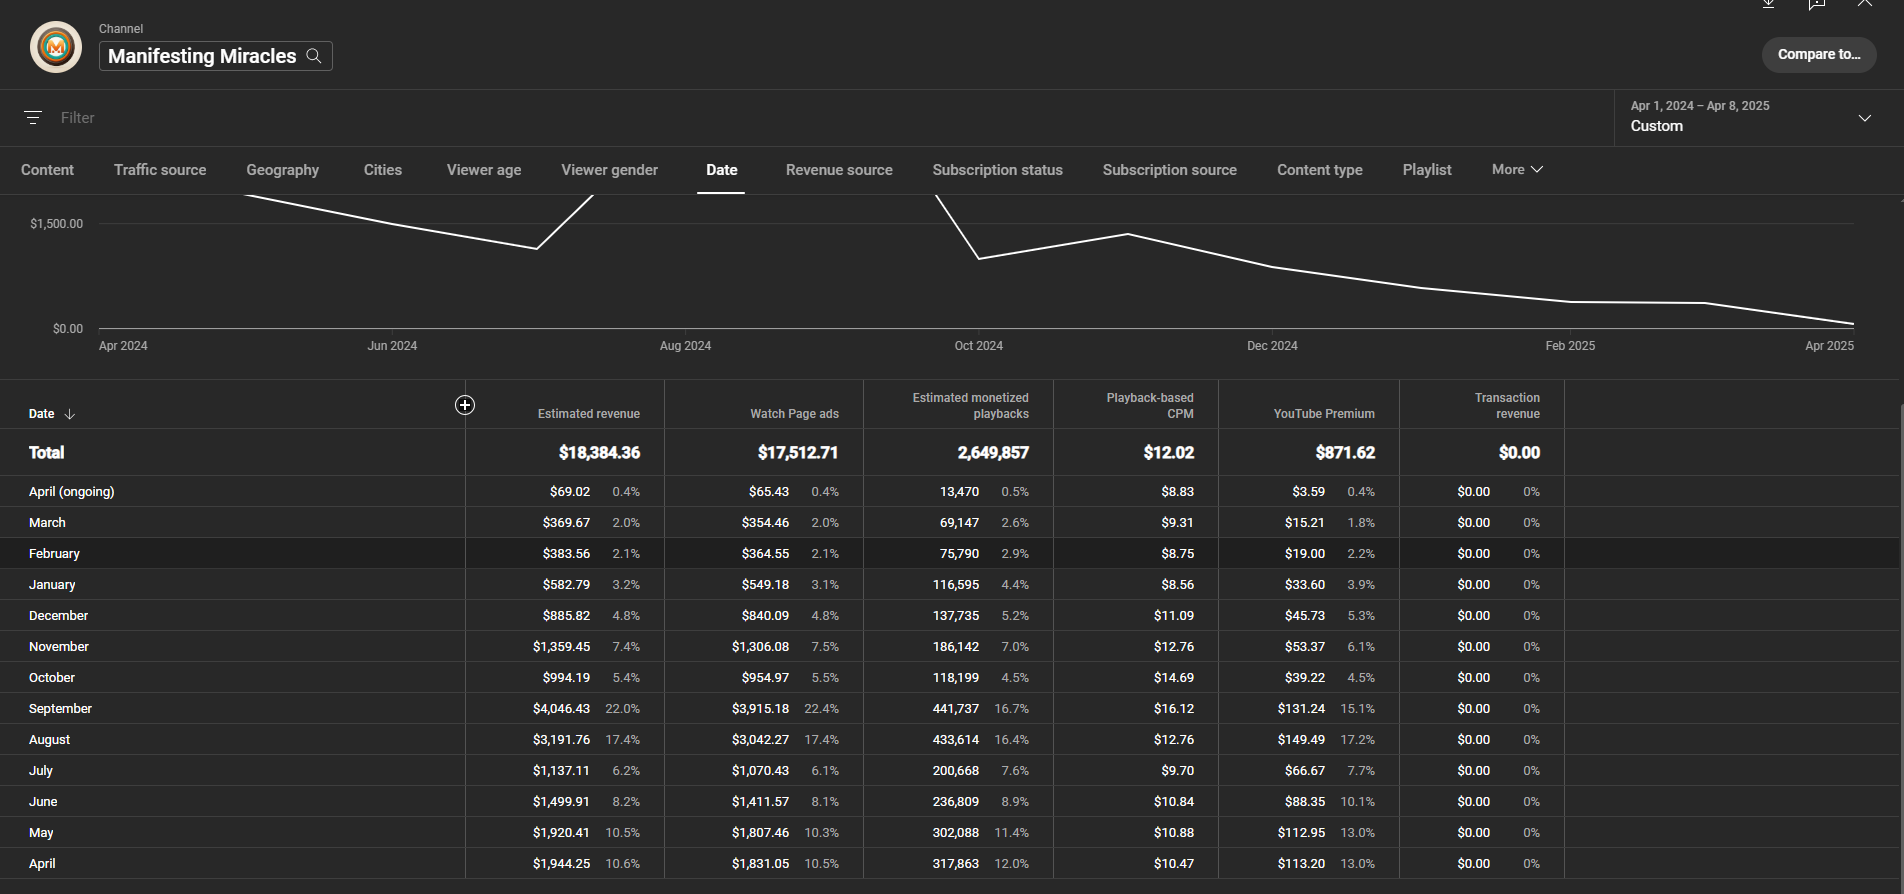Click September YouTube Premium $131.24
The image size is (1904, 894).
(1301, 709)
